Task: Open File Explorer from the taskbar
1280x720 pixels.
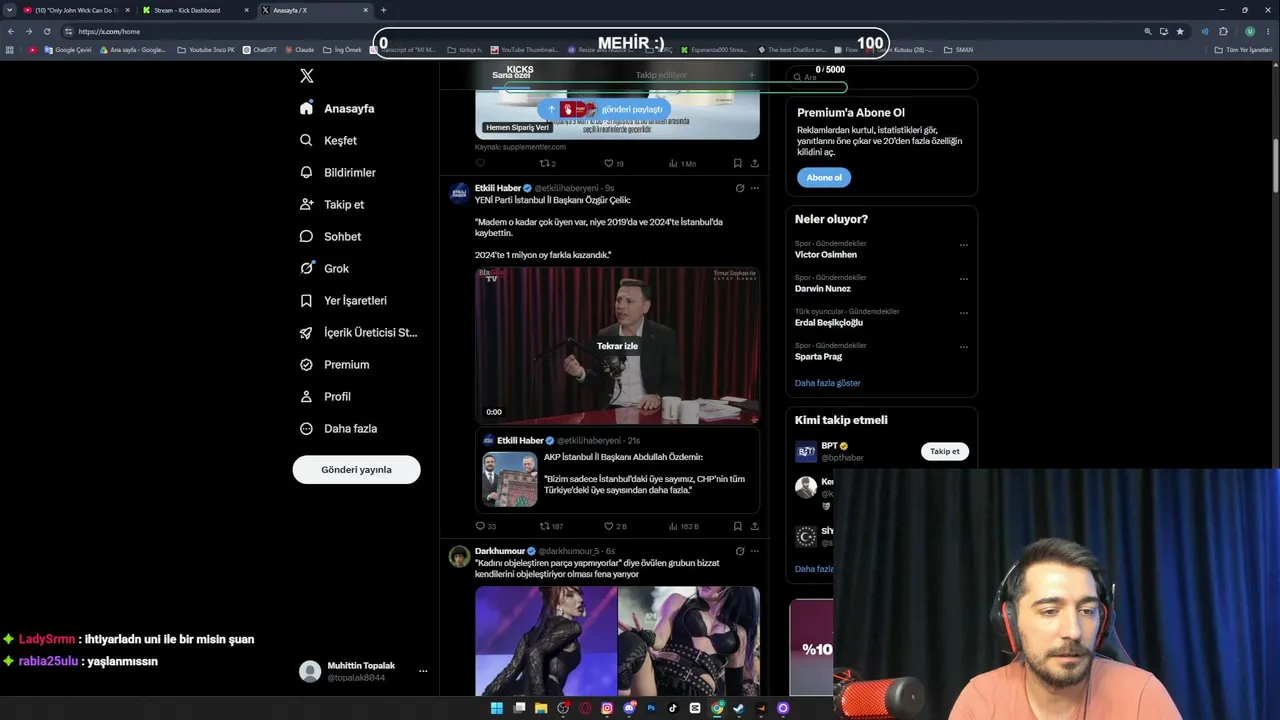Action: click(x=541, y=708)
